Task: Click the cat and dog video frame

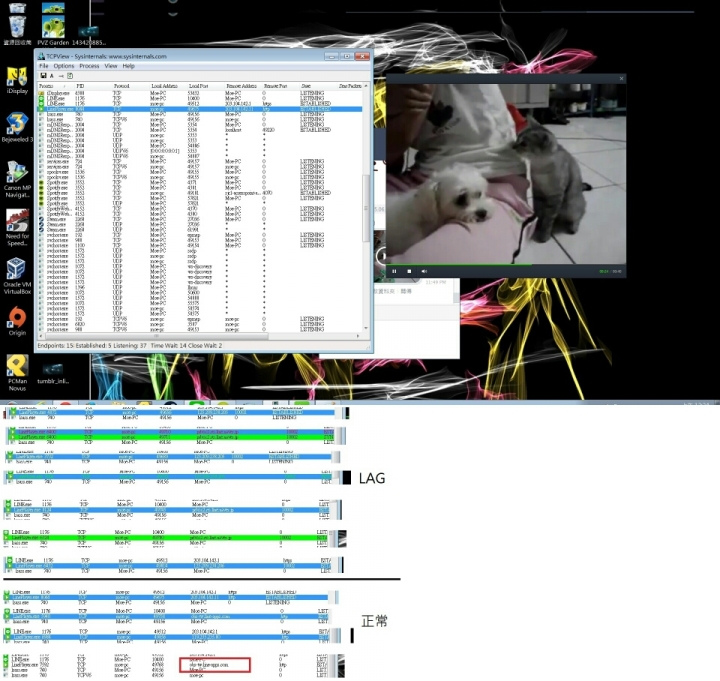Action: coord(506,174)
